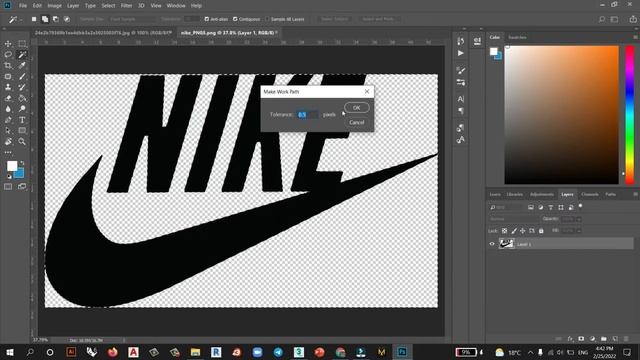Click the Select and Mask button
The width and height of the screenshot is (640, 360).
378,19
